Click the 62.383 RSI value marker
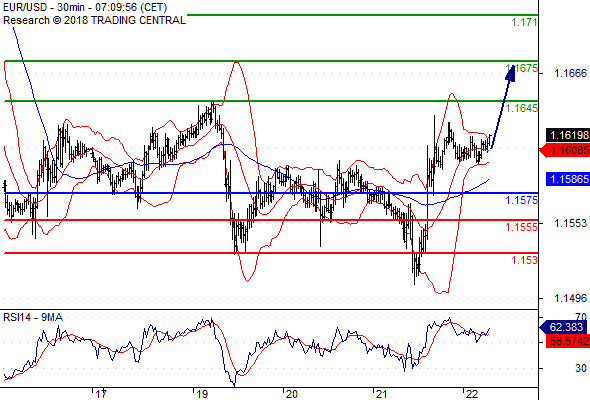Screen dimensions: 590x400 [x=563, y=327]
